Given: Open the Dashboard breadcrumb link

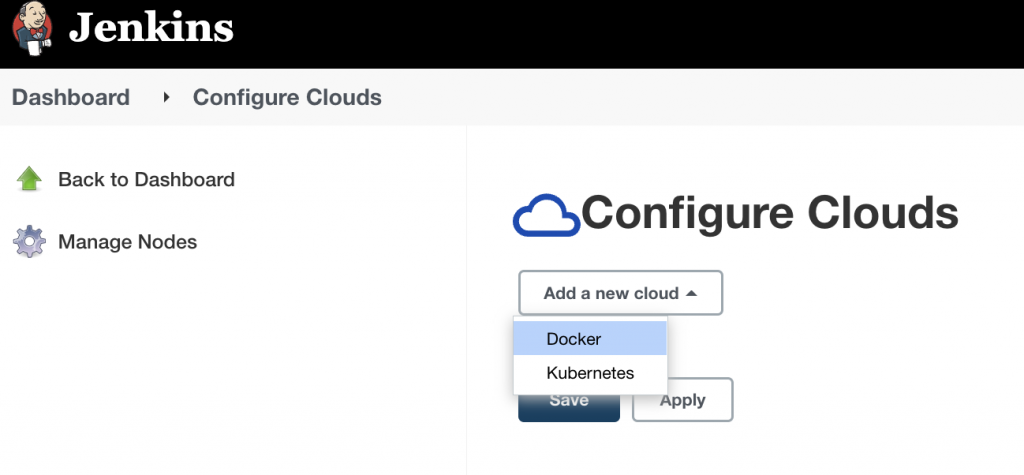Looking at the screenshot, I should pyautogui.click(x=71, y=98).
